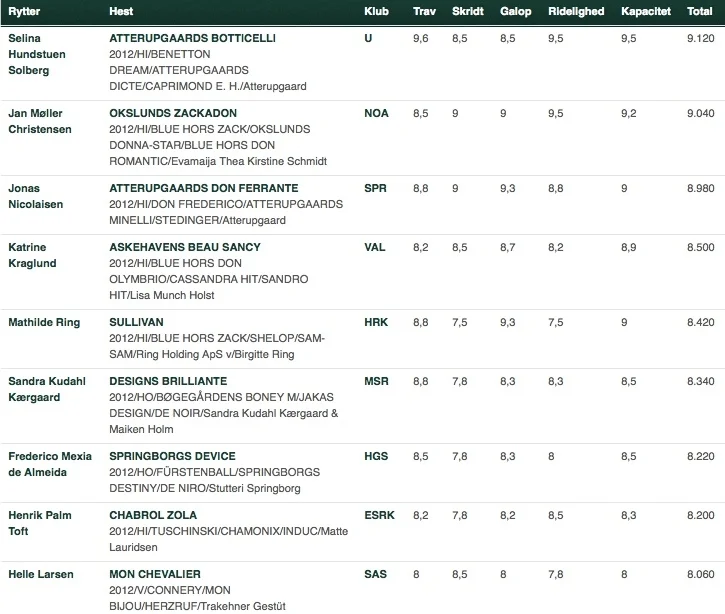
Task: Open horse CHABROL ZOLA
Action: pyautogui.click(x=153, y=516)
